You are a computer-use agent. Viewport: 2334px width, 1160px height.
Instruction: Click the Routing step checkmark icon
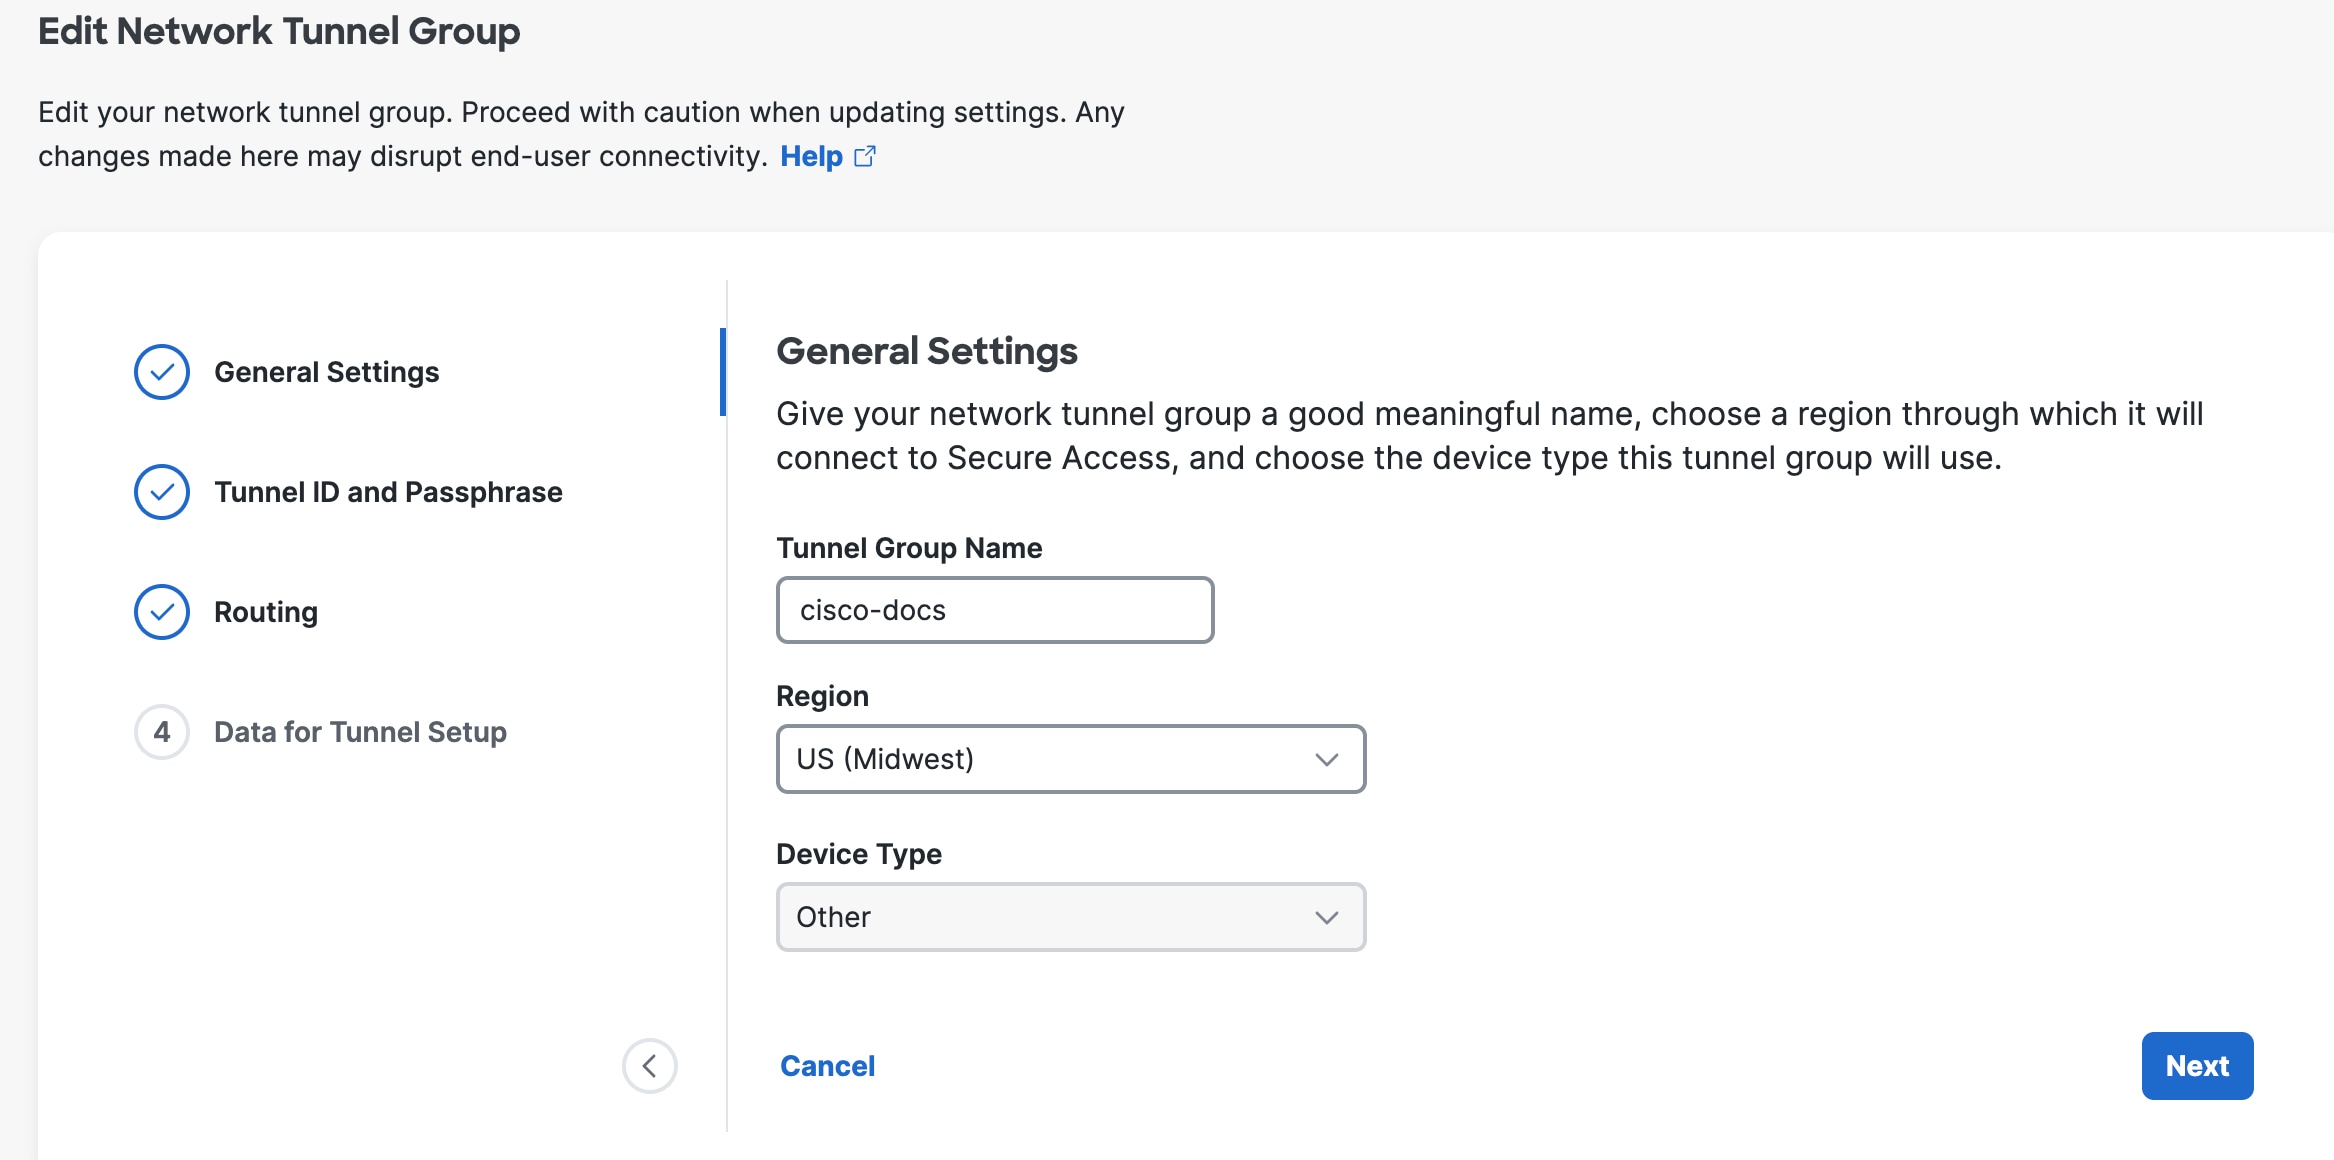coord(161,611)
